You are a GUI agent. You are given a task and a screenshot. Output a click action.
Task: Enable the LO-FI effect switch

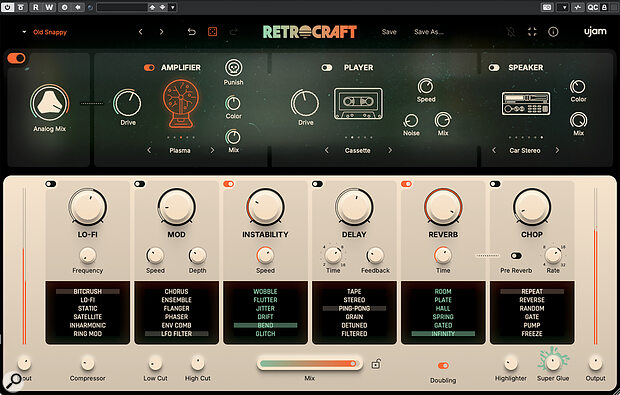click(x=51, y=184)
